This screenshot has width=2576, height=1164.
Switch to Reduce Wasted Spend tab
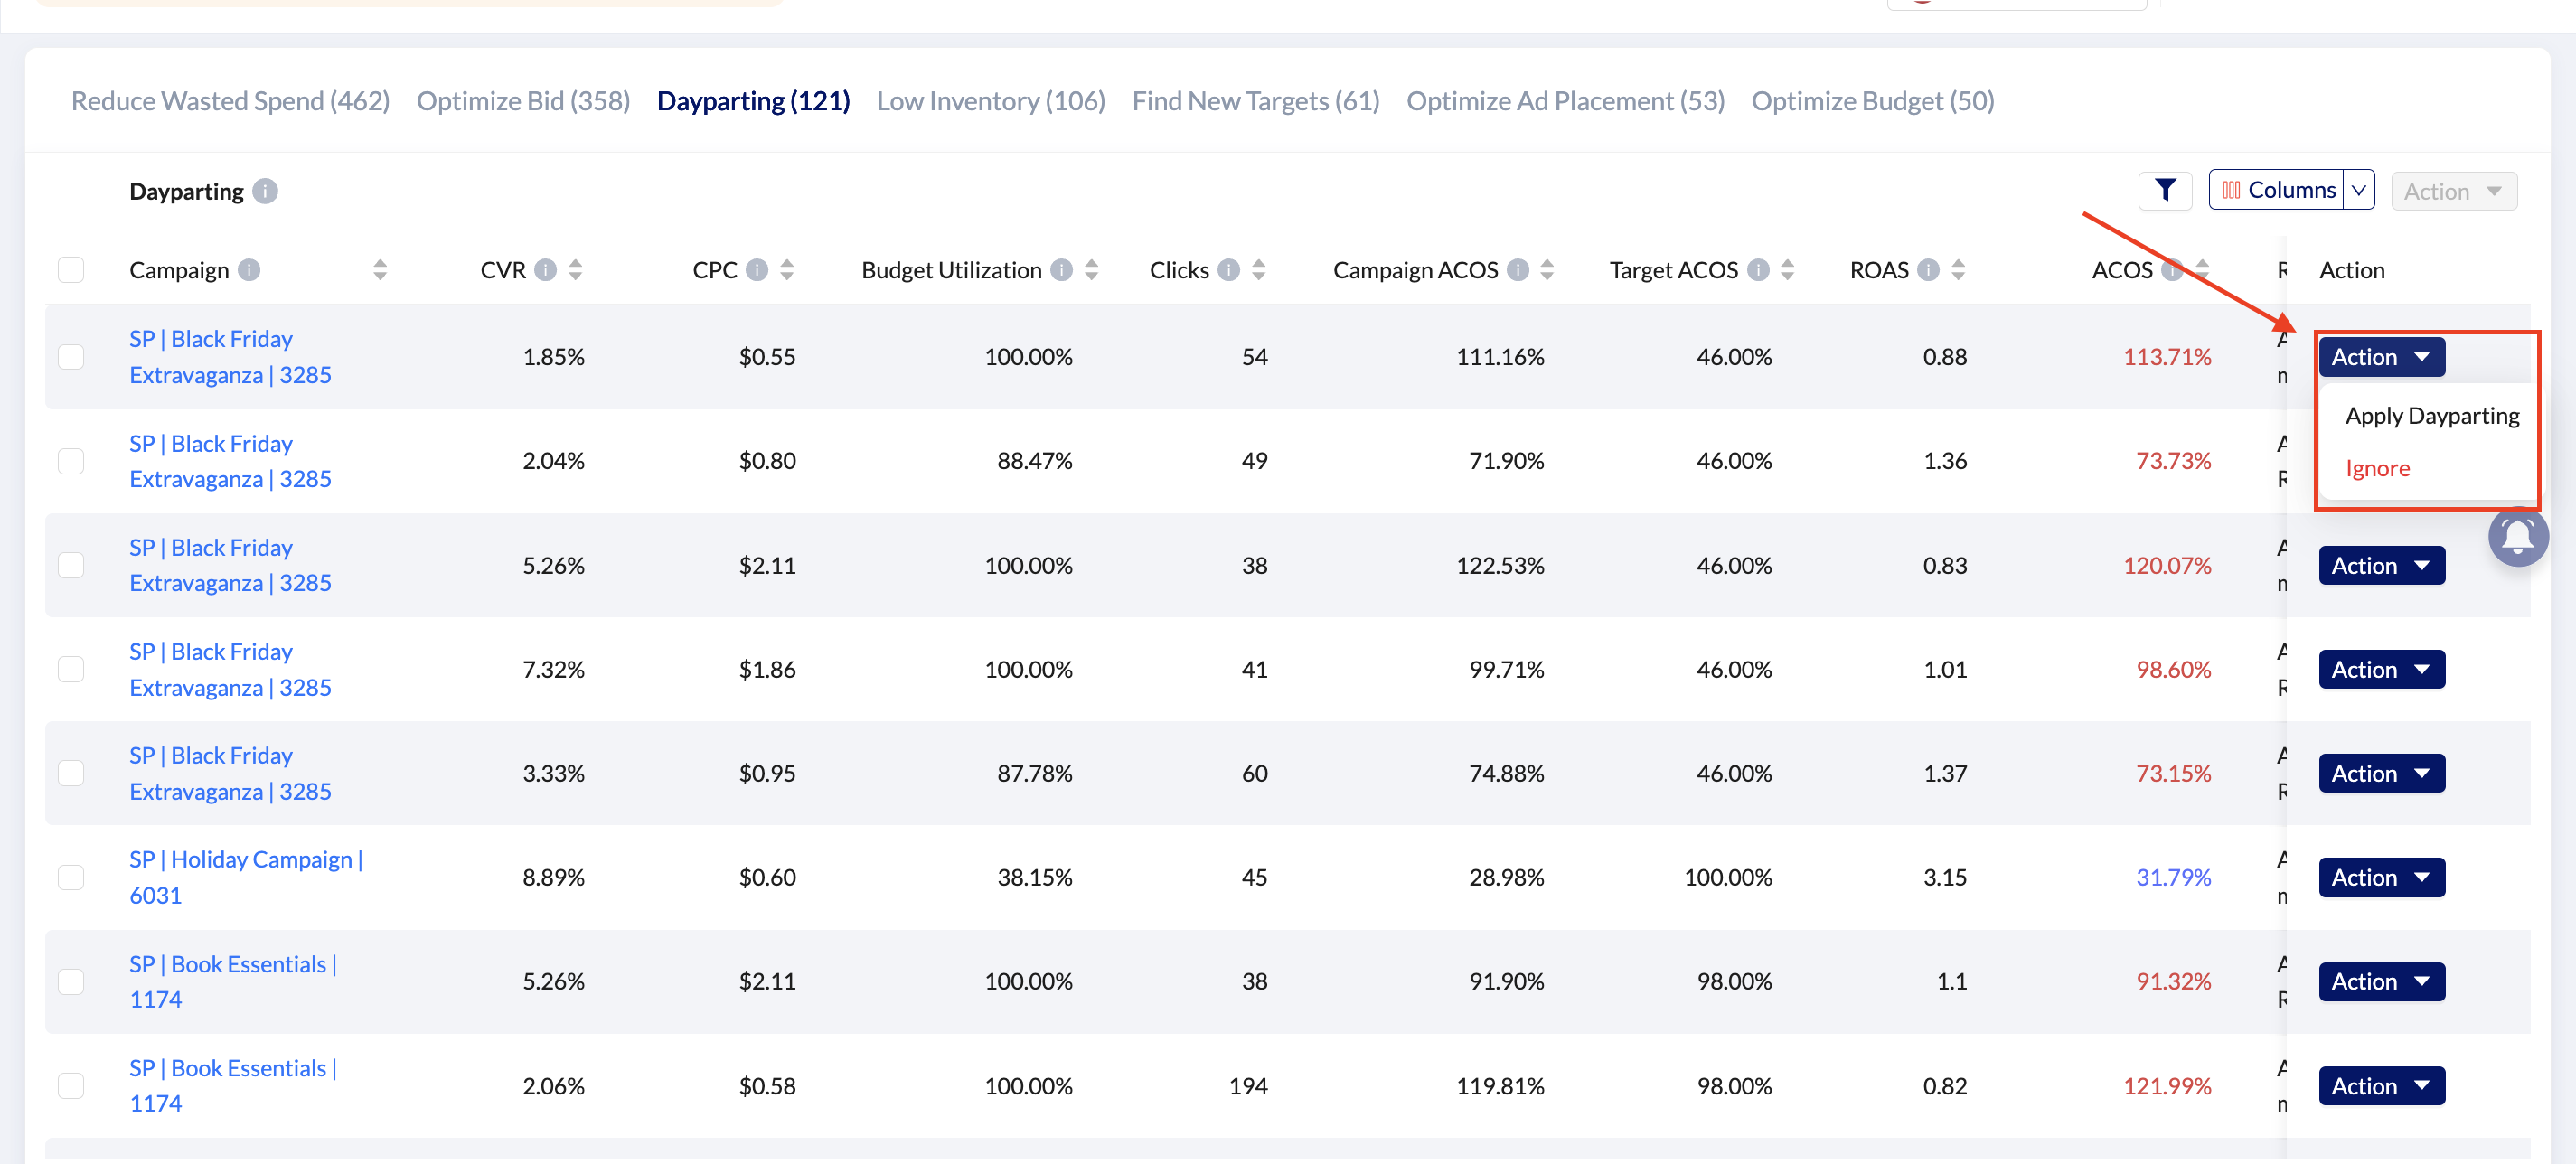tap(230, 101)
